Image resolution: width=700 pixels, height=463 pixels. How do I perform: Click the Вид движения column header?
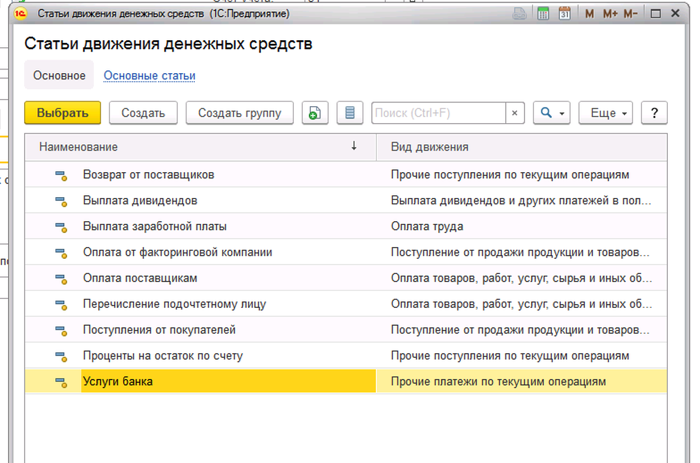520,147
